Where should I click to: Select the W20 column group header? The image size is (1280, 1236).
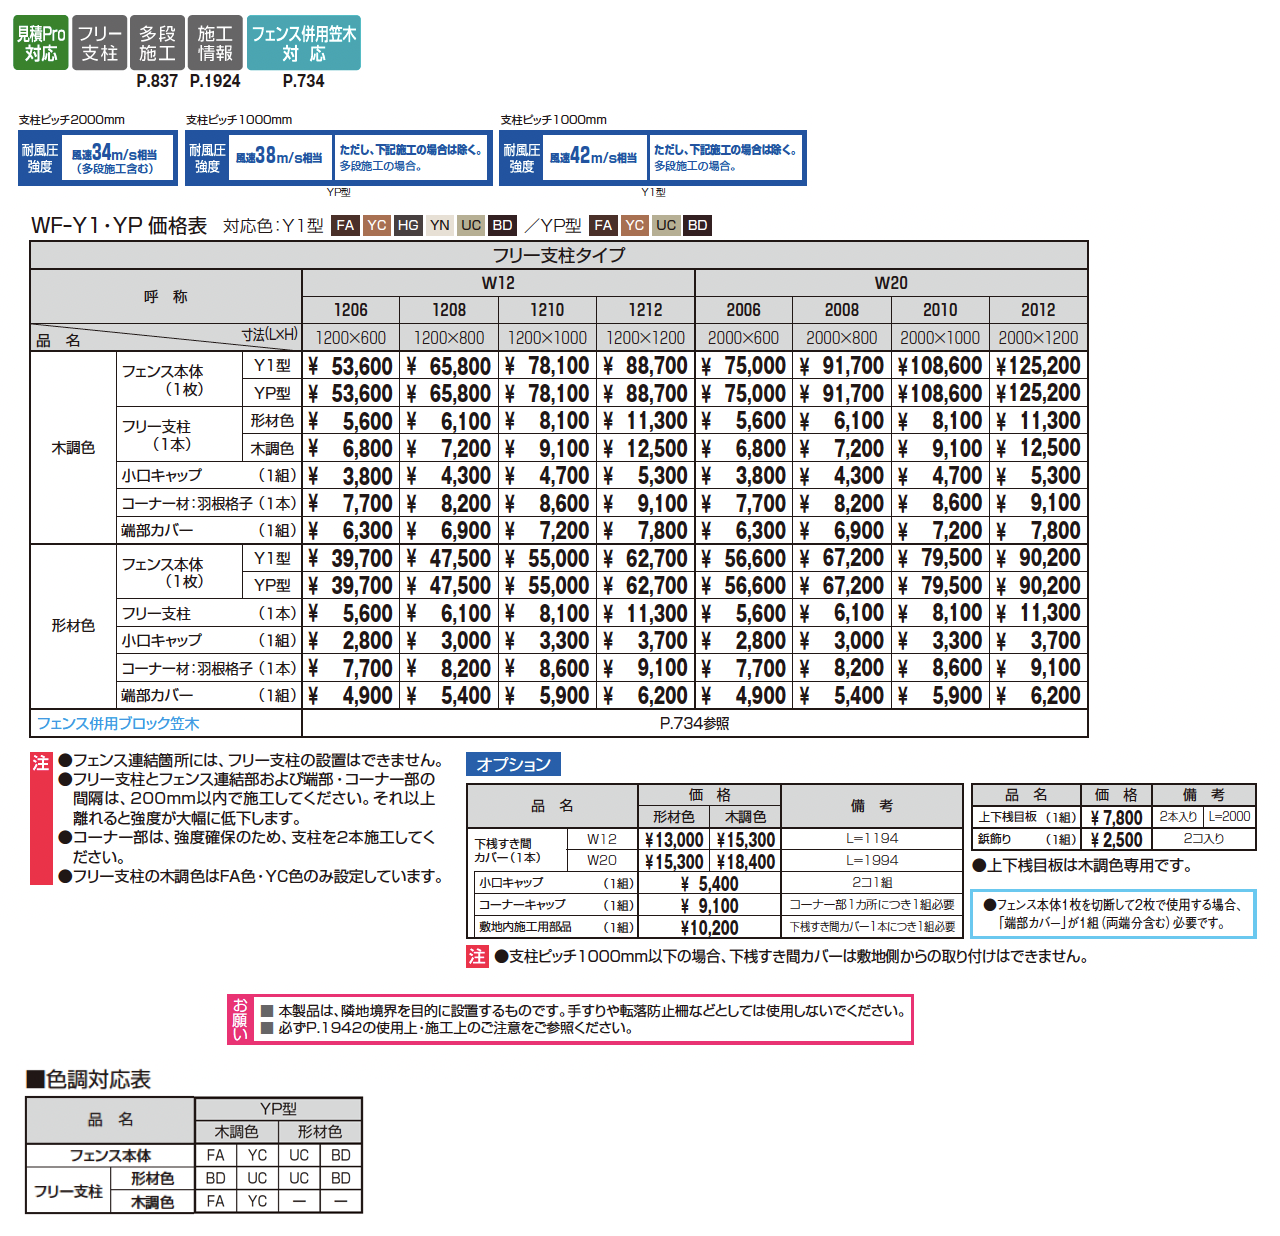click(891, 283)
